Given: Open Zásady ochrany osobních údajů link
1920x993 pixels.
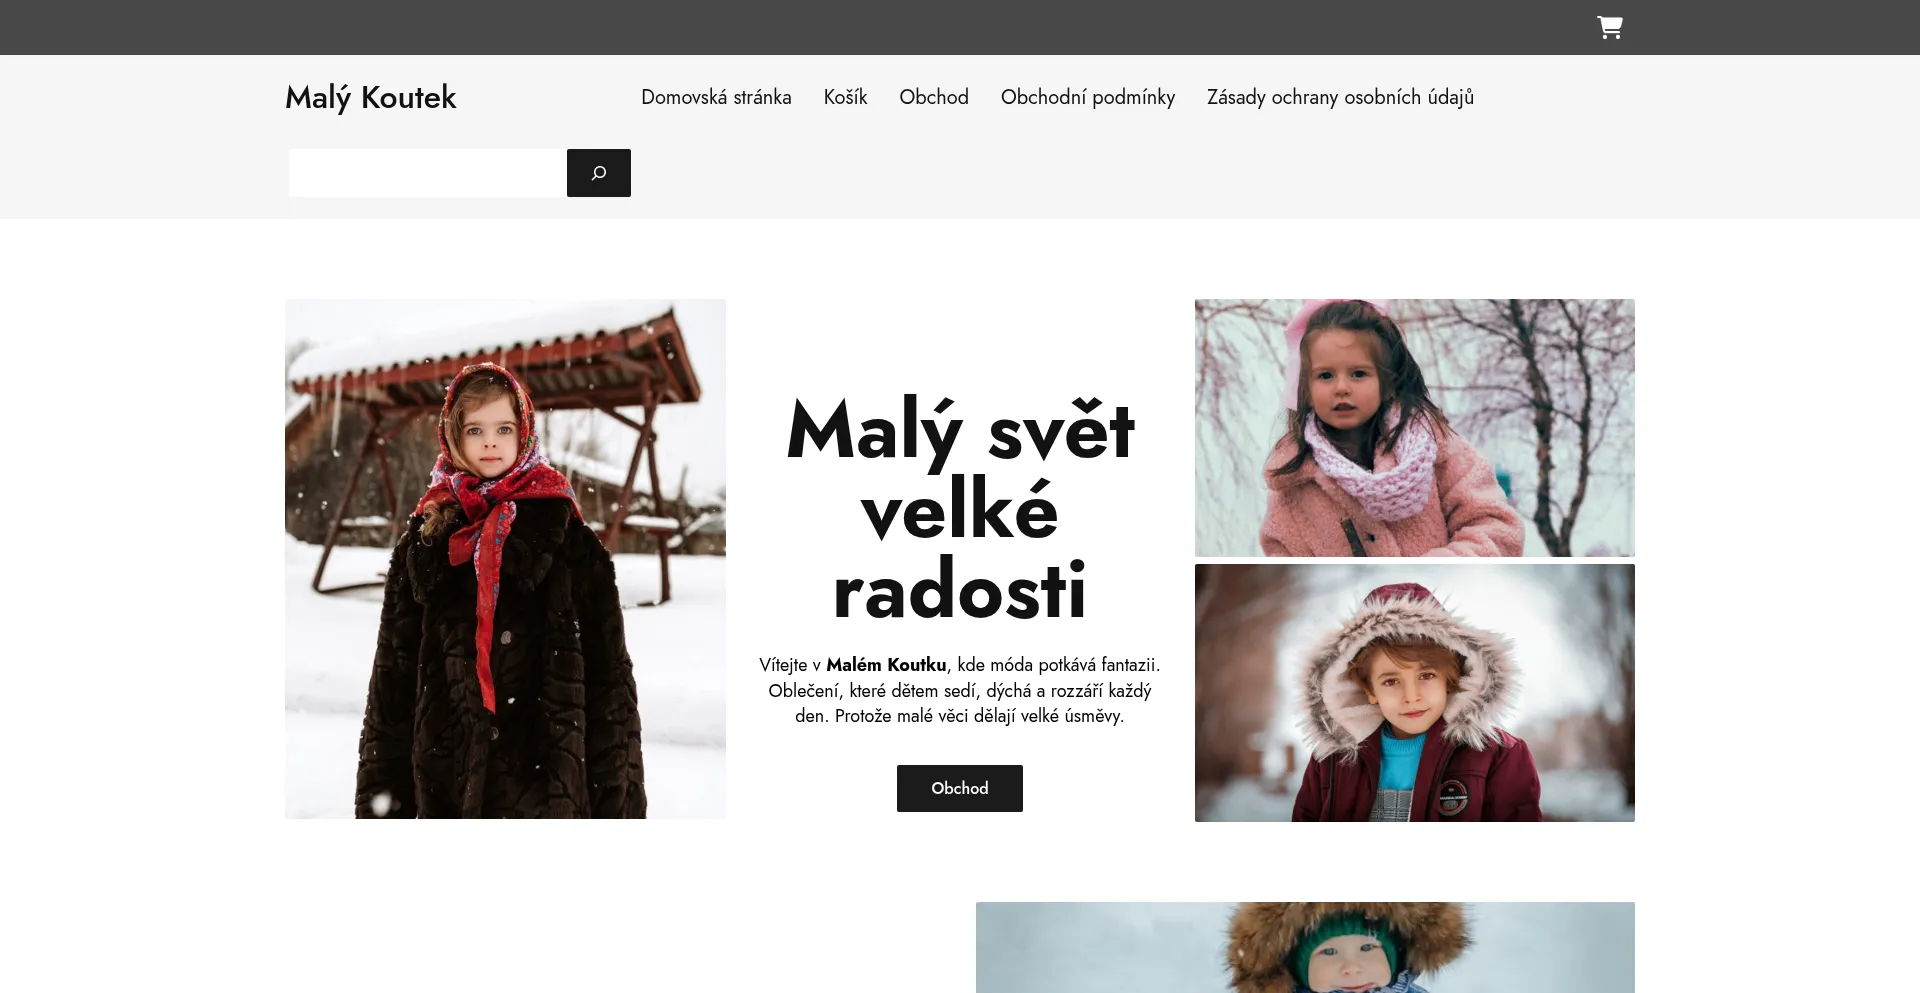Looking at the screenshot, I should (x=1340, y=97).
